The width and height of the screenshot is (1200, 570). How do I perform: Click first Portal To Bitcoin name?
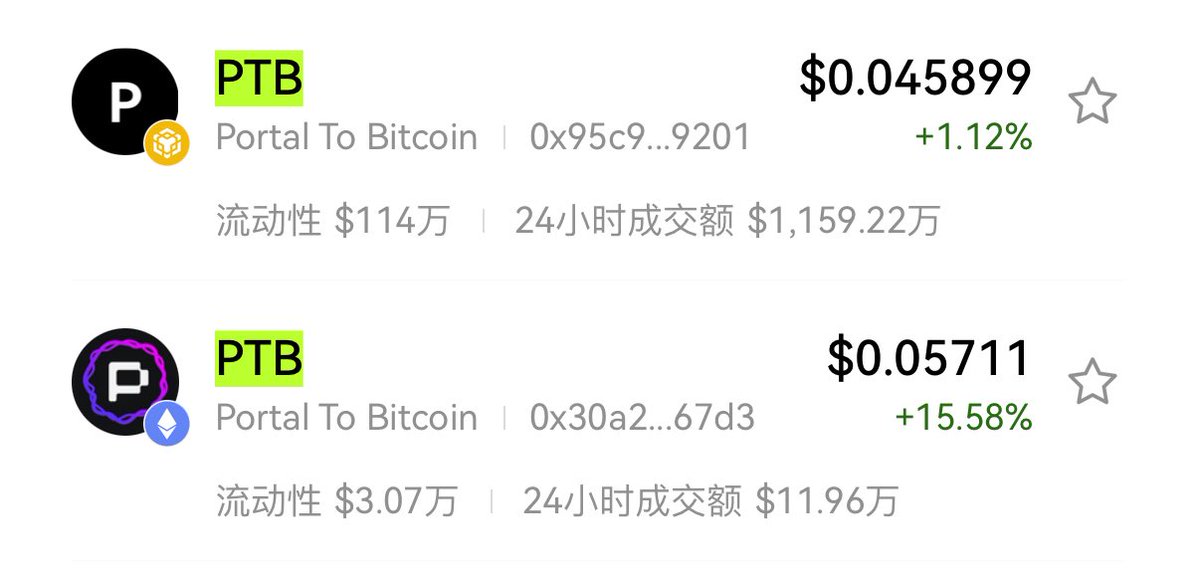(x=347, y=137)
